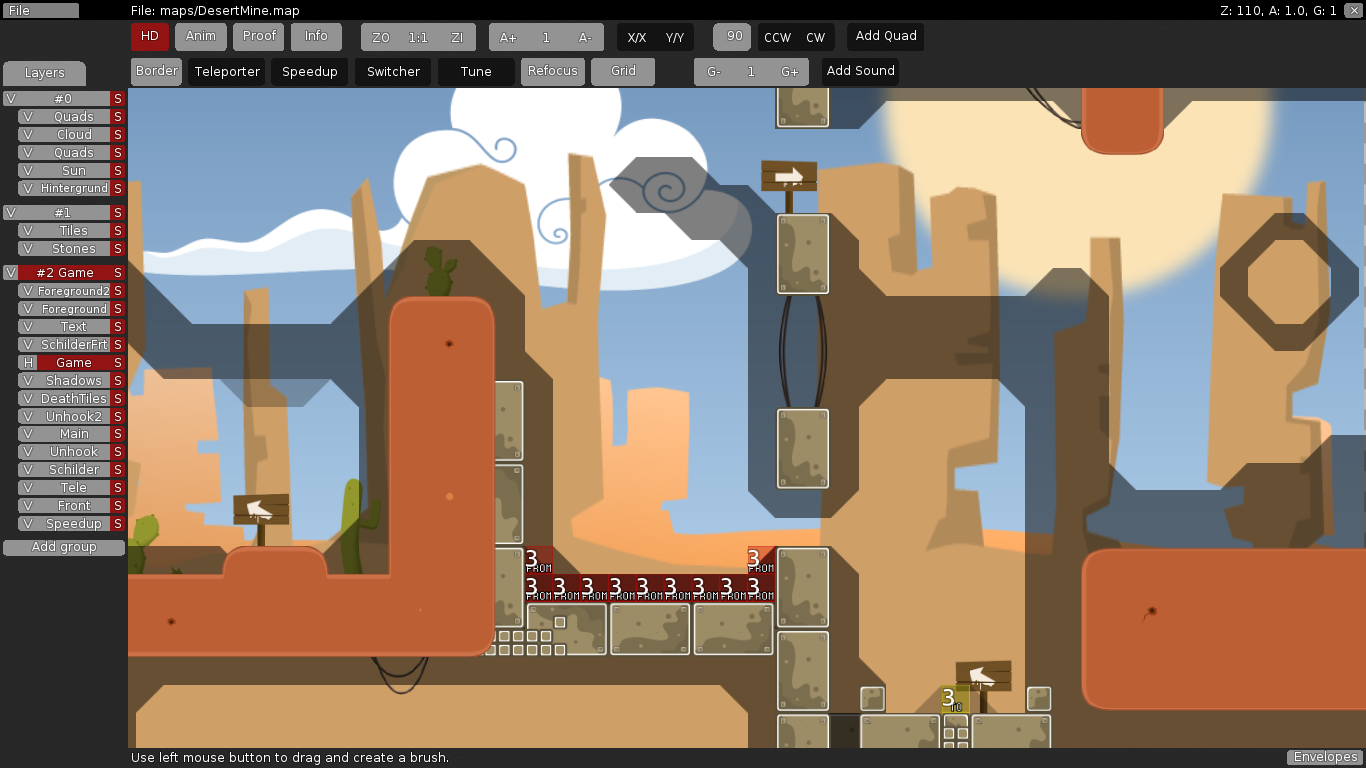The image size is (1366, 768).
Task: Enable the Anim animation preview
Action: [200, 36]
